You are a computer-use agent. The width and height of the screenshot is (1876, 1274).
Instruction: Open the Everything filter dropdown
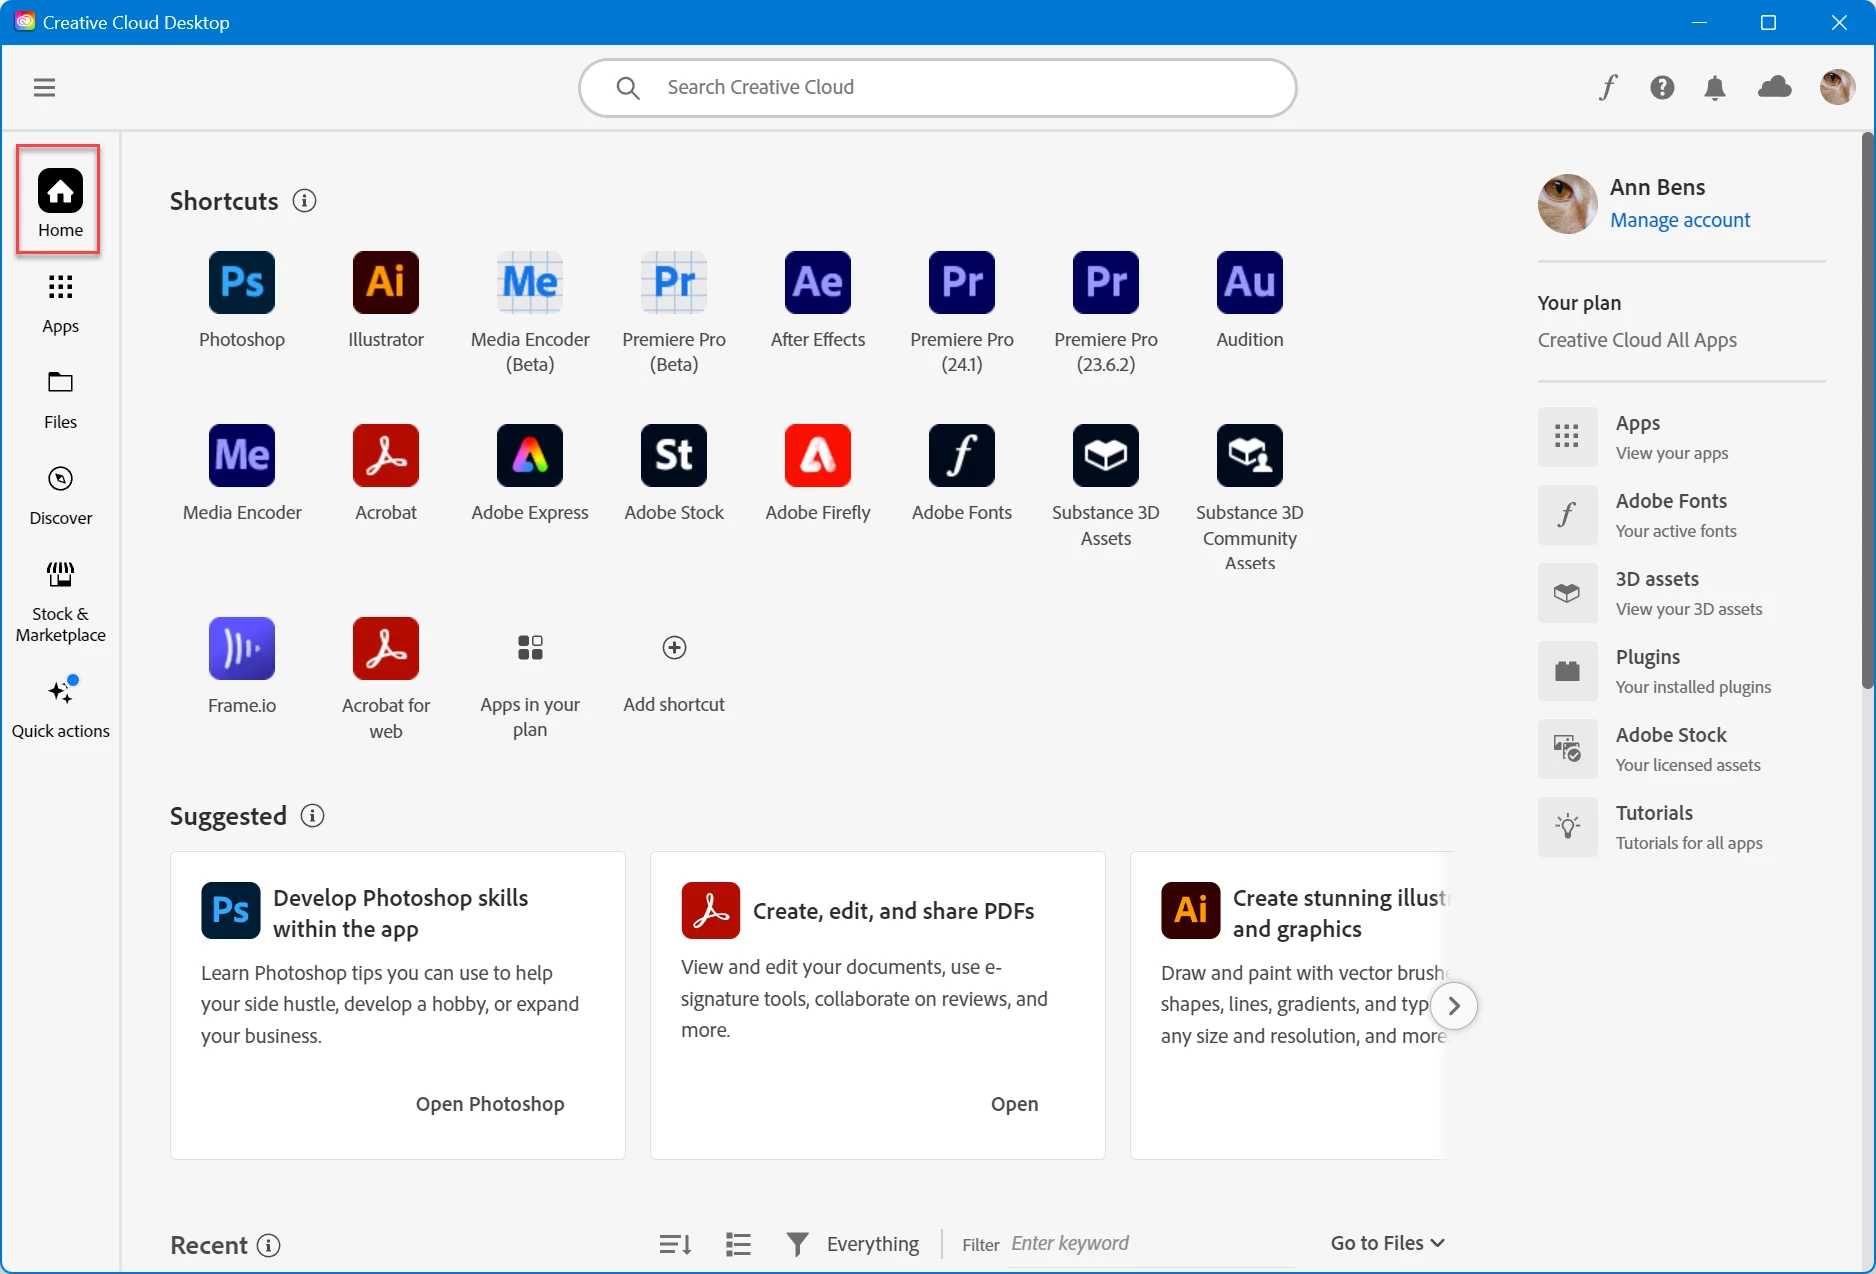pyautogui.click(x=853, y=1244)
